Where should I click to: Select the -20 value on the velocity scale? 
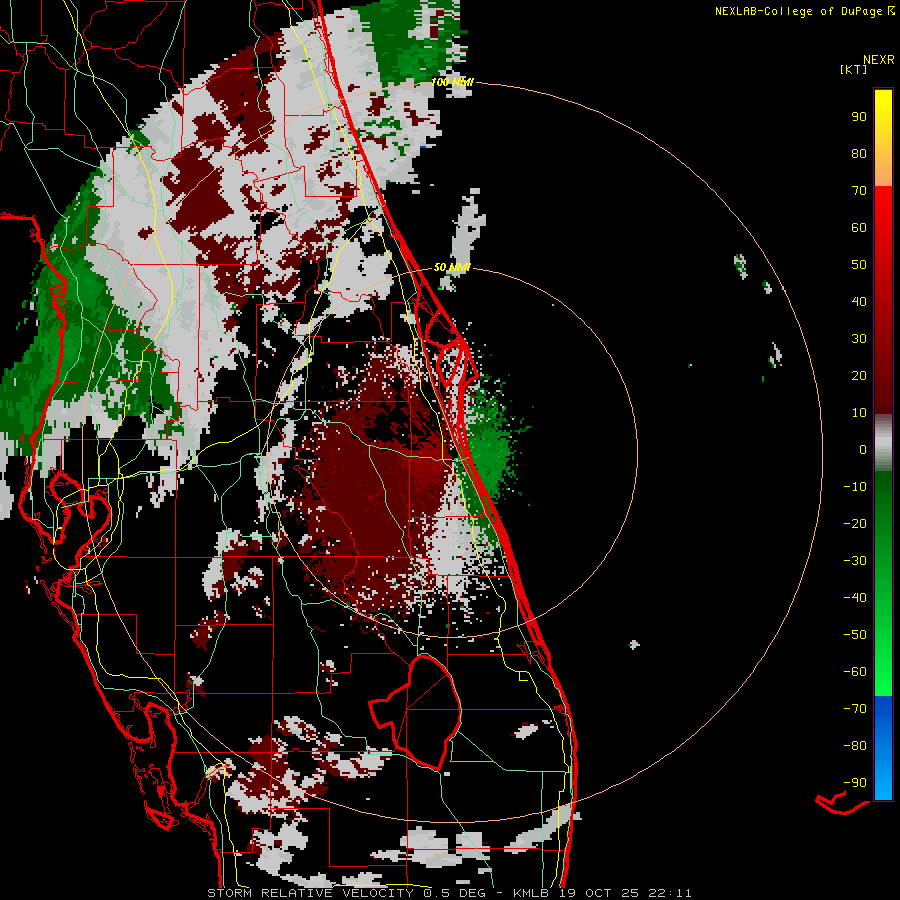[x=855, y=523]
